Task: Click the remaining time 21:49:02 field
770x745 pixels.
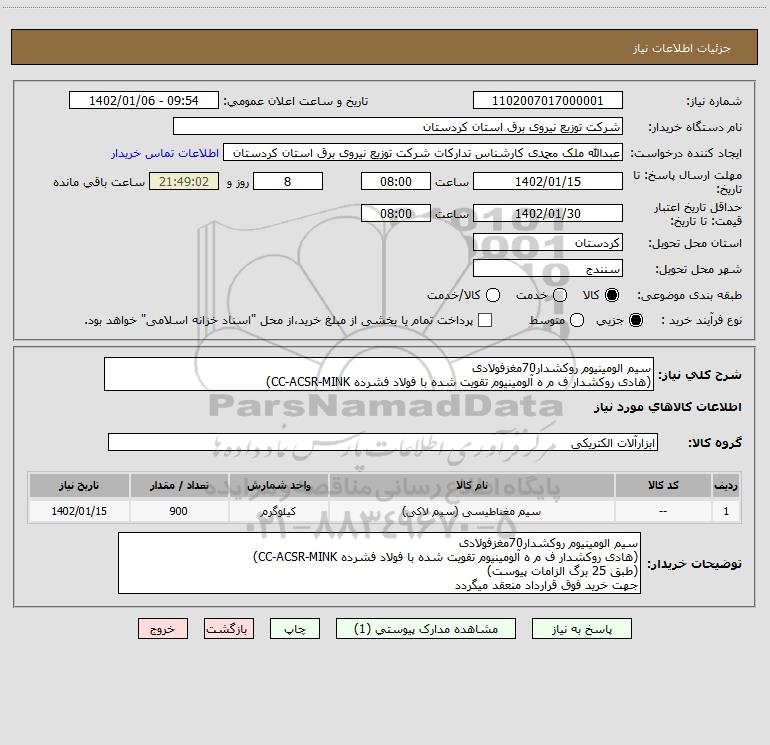Action: 184,181
